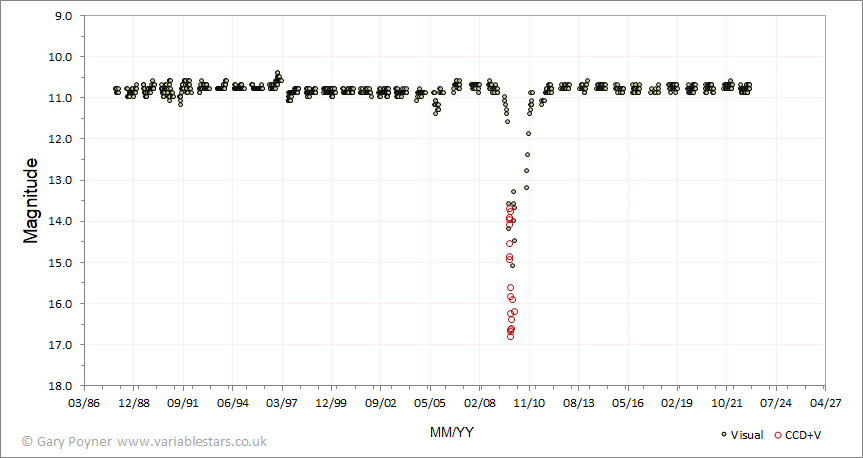
Task: Click the 03/86 date axis label
Action: pos(85,402)
